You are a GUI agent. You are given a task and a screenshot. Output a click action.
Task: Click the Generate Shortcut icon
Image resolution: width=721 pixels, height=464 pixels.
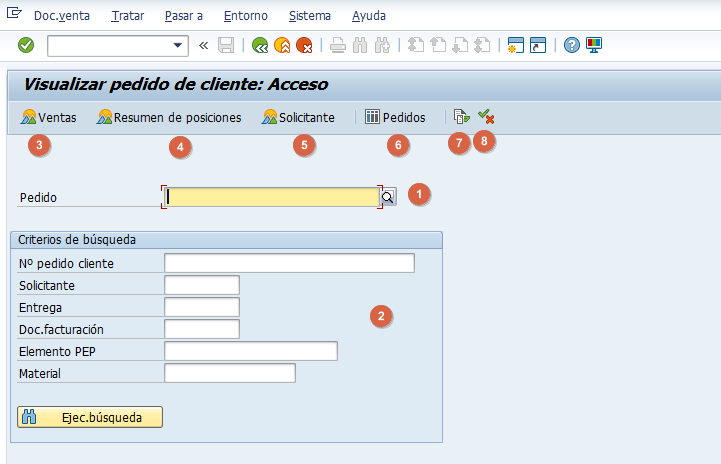pyautogui.click(x=538, y=45)
